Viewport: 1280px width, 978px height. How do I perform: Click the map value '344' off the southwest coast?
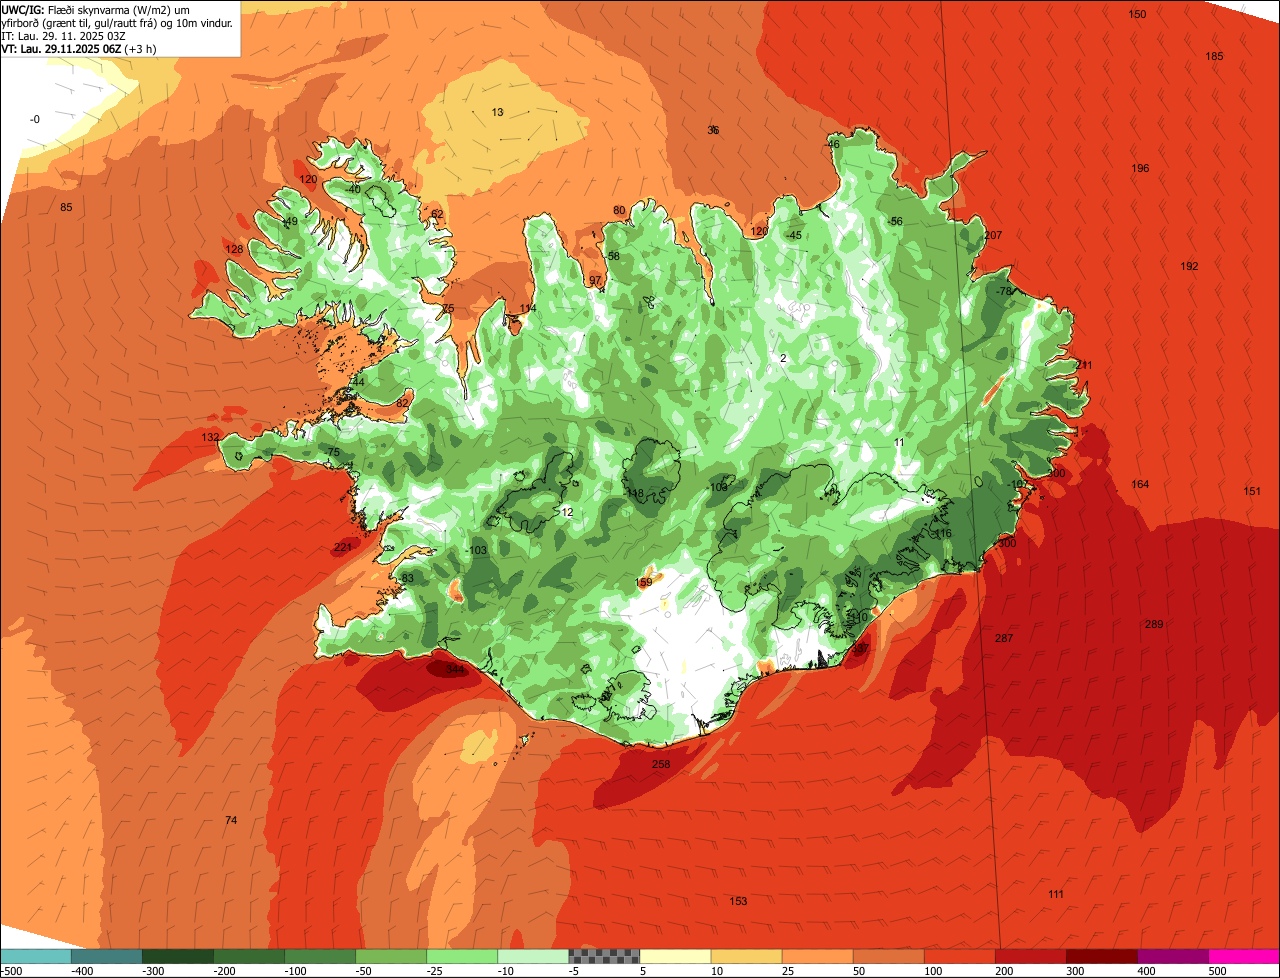click(x=455, y=669)
